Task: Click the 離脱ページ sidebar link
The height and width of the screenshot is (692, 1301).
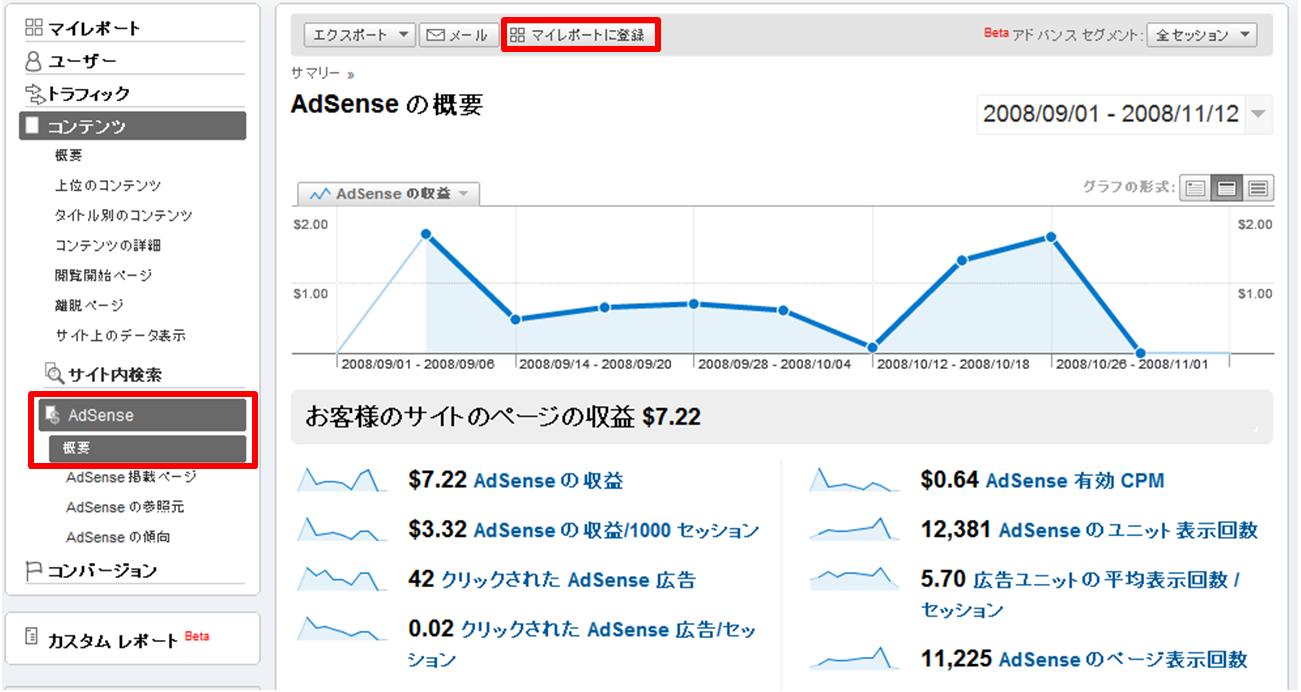Action: pyautogui.click(x=89, y=305)
